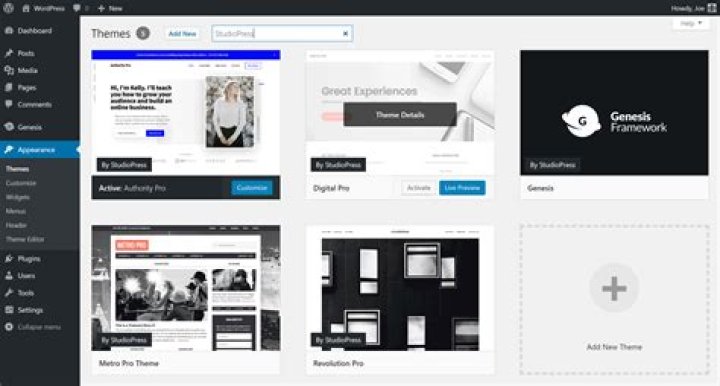
Task: Activate the Digital Pro theme
Action: pyautogui.click(x=418, y=188)
